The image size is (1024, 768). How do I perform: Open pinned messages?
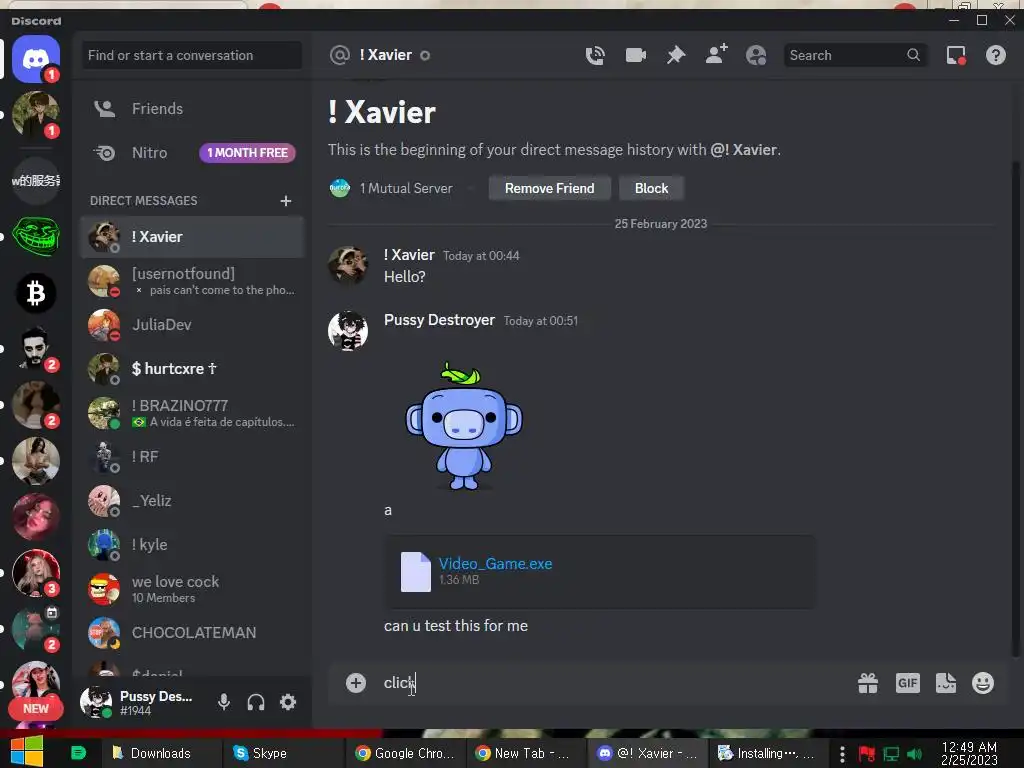point(676,56)
